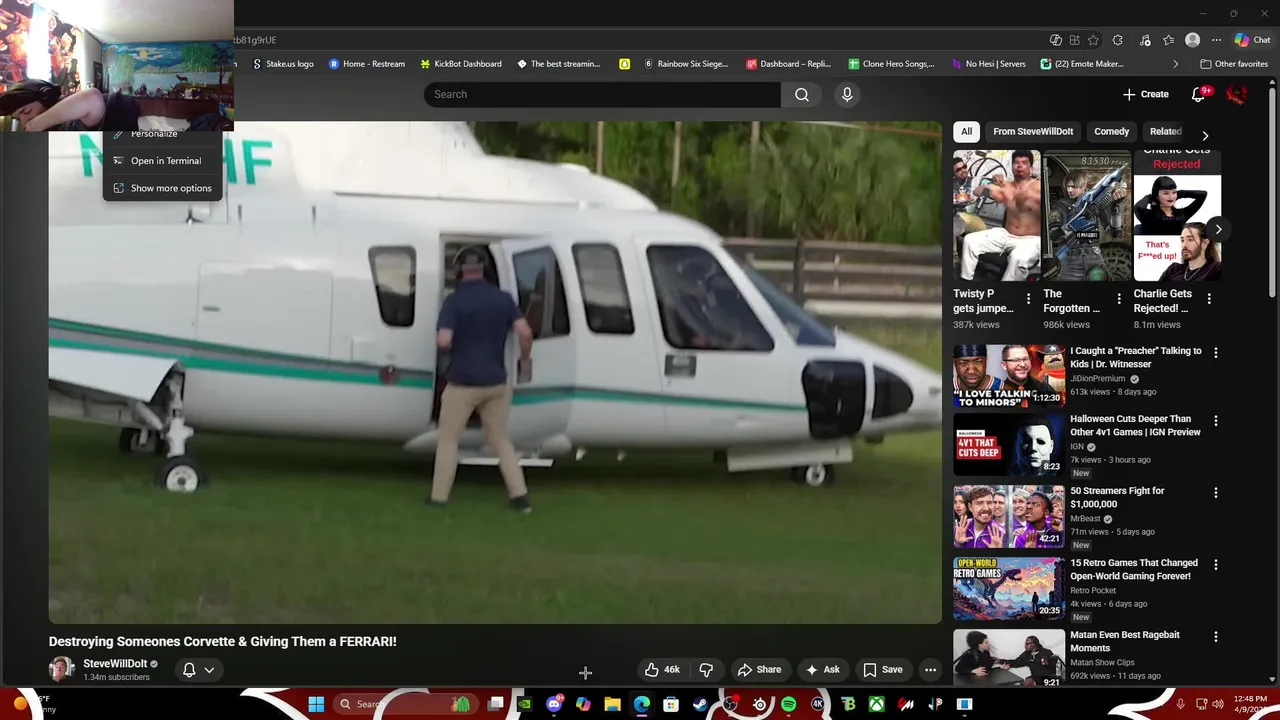Like the video with thumbs-up
Viewport: 1280px width, 720px height.
coord(662,670)
